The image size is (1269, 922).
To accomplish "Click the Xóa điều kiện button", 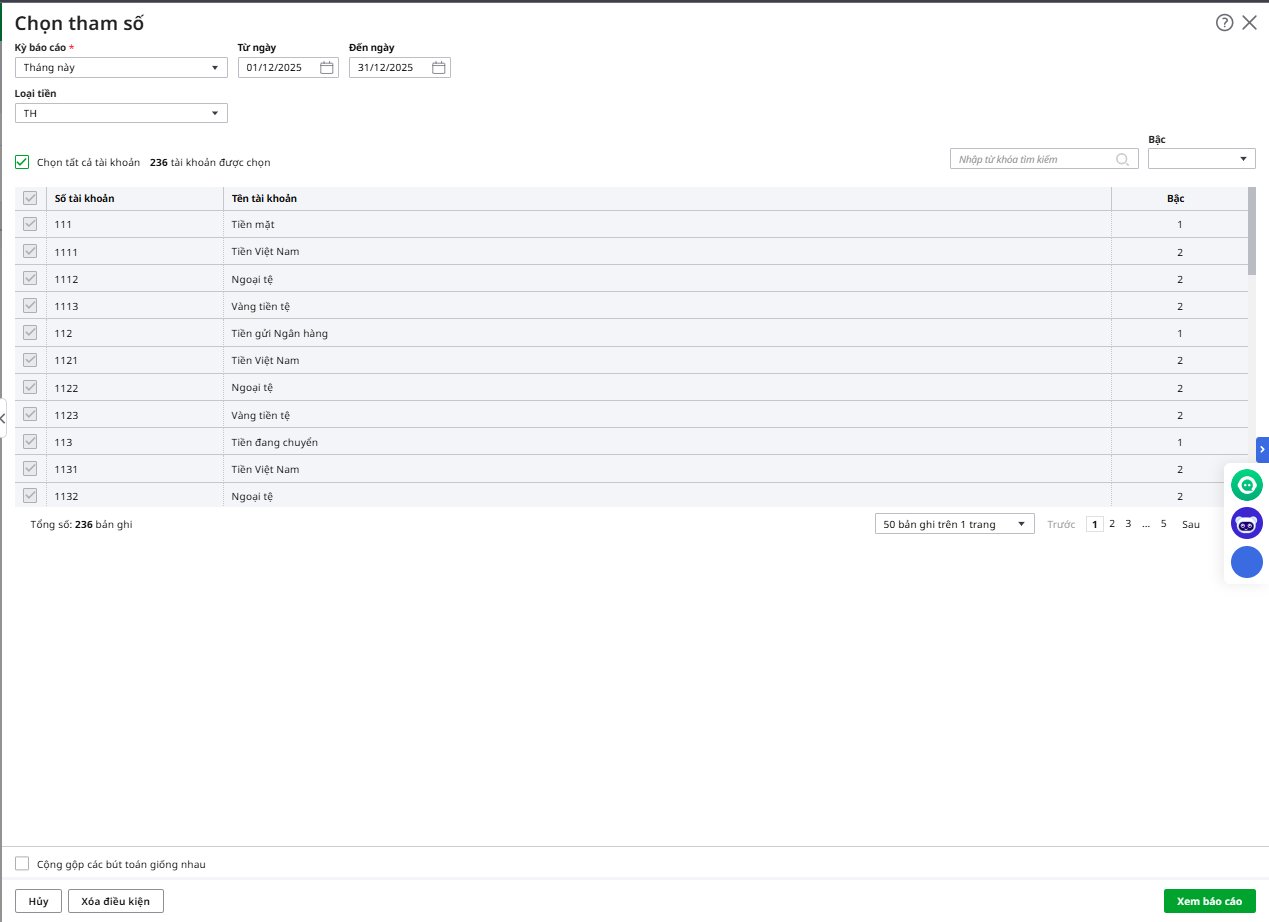I will click(x=115, y=901).
